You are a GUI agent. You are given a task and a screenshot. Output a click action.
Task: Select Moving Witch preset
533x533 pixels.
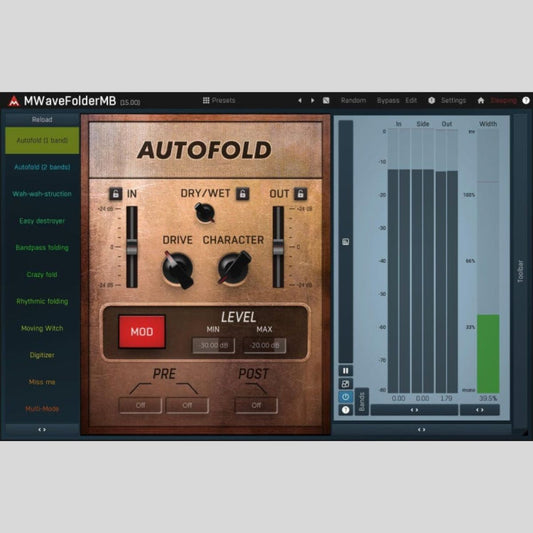coord(42,328)
